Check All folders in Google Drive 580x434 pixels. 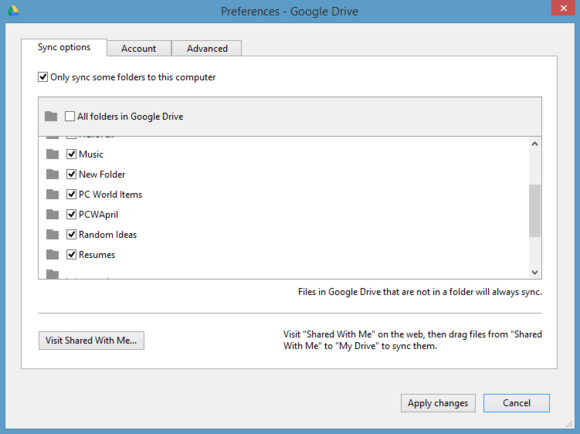click(70, 116)
